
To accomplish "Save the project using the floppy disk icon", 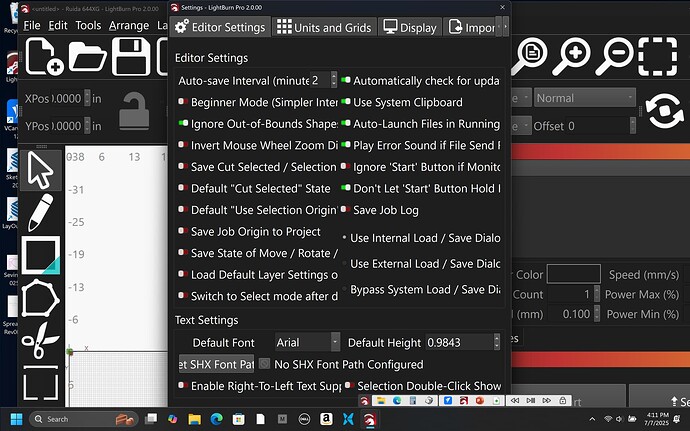I will click(131, 56).
